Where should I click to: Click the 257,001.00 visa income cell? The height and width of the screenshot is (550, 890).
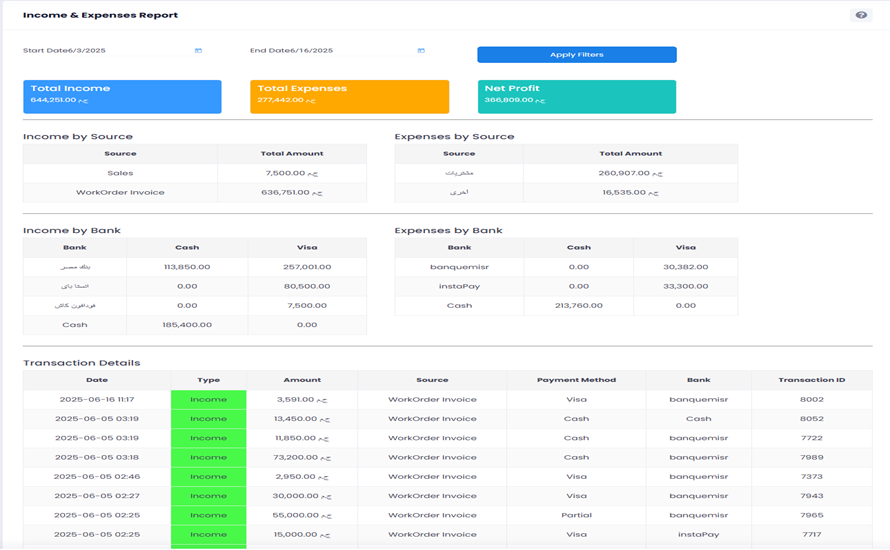pyautogui.click(x=307, y=267)
